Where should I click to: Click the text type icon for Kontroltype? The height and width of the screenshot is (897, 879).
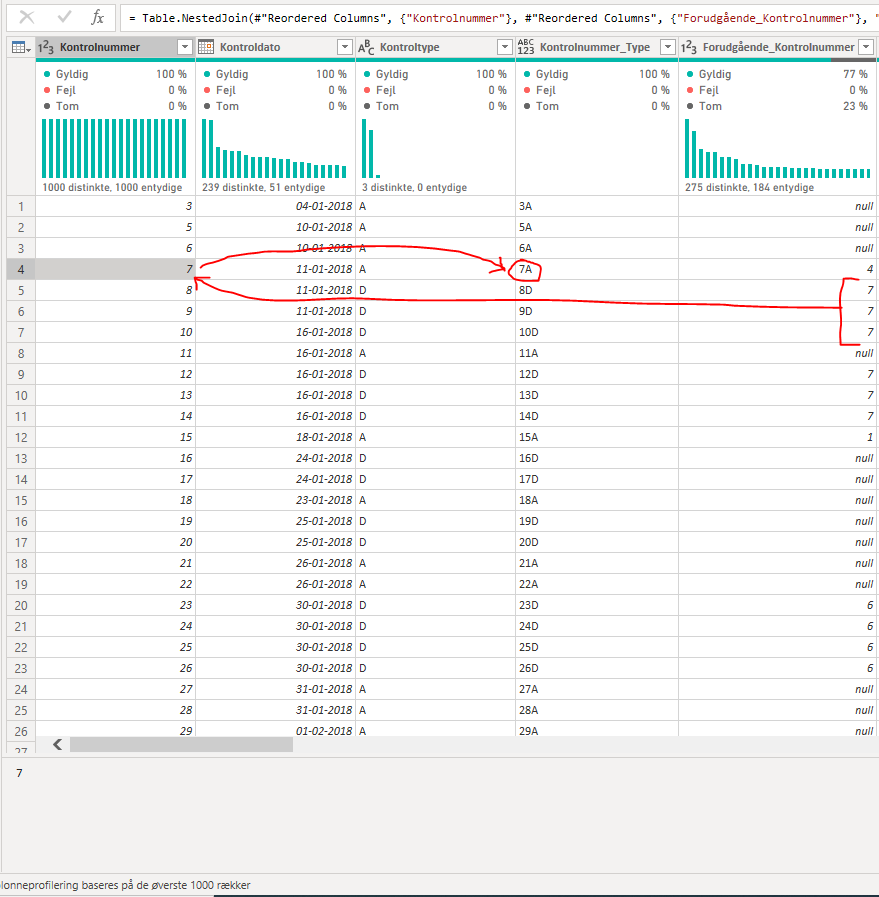[x=366, y=47]
